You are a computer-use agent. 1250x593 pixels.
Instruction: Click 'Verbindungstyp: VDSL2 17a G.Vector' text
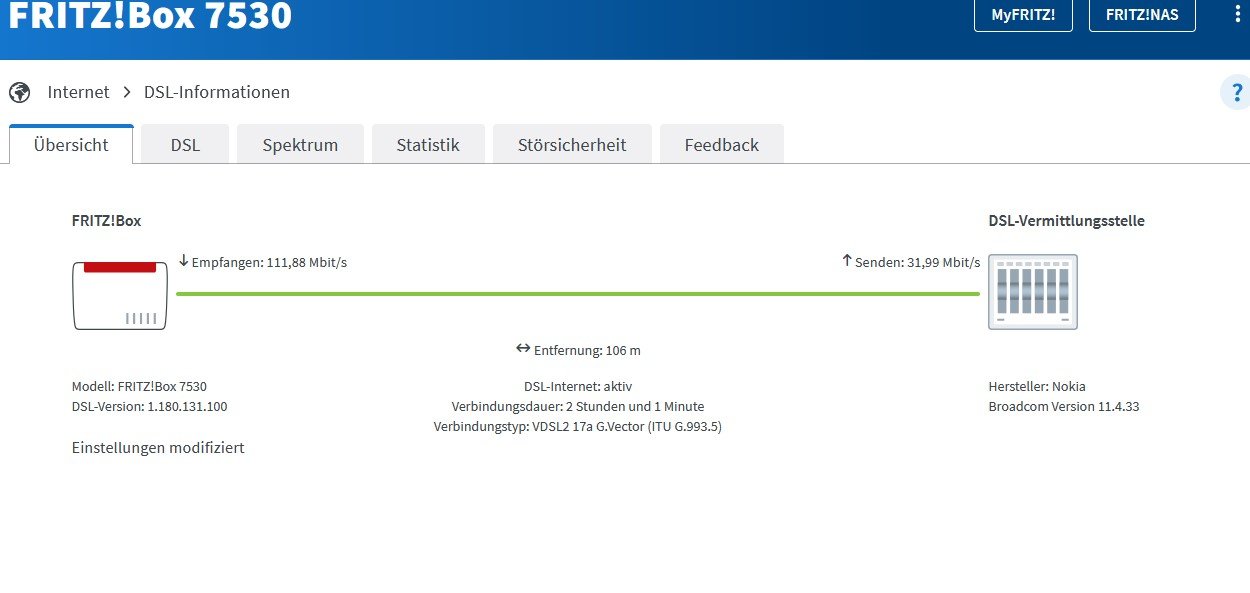[578, 426]
